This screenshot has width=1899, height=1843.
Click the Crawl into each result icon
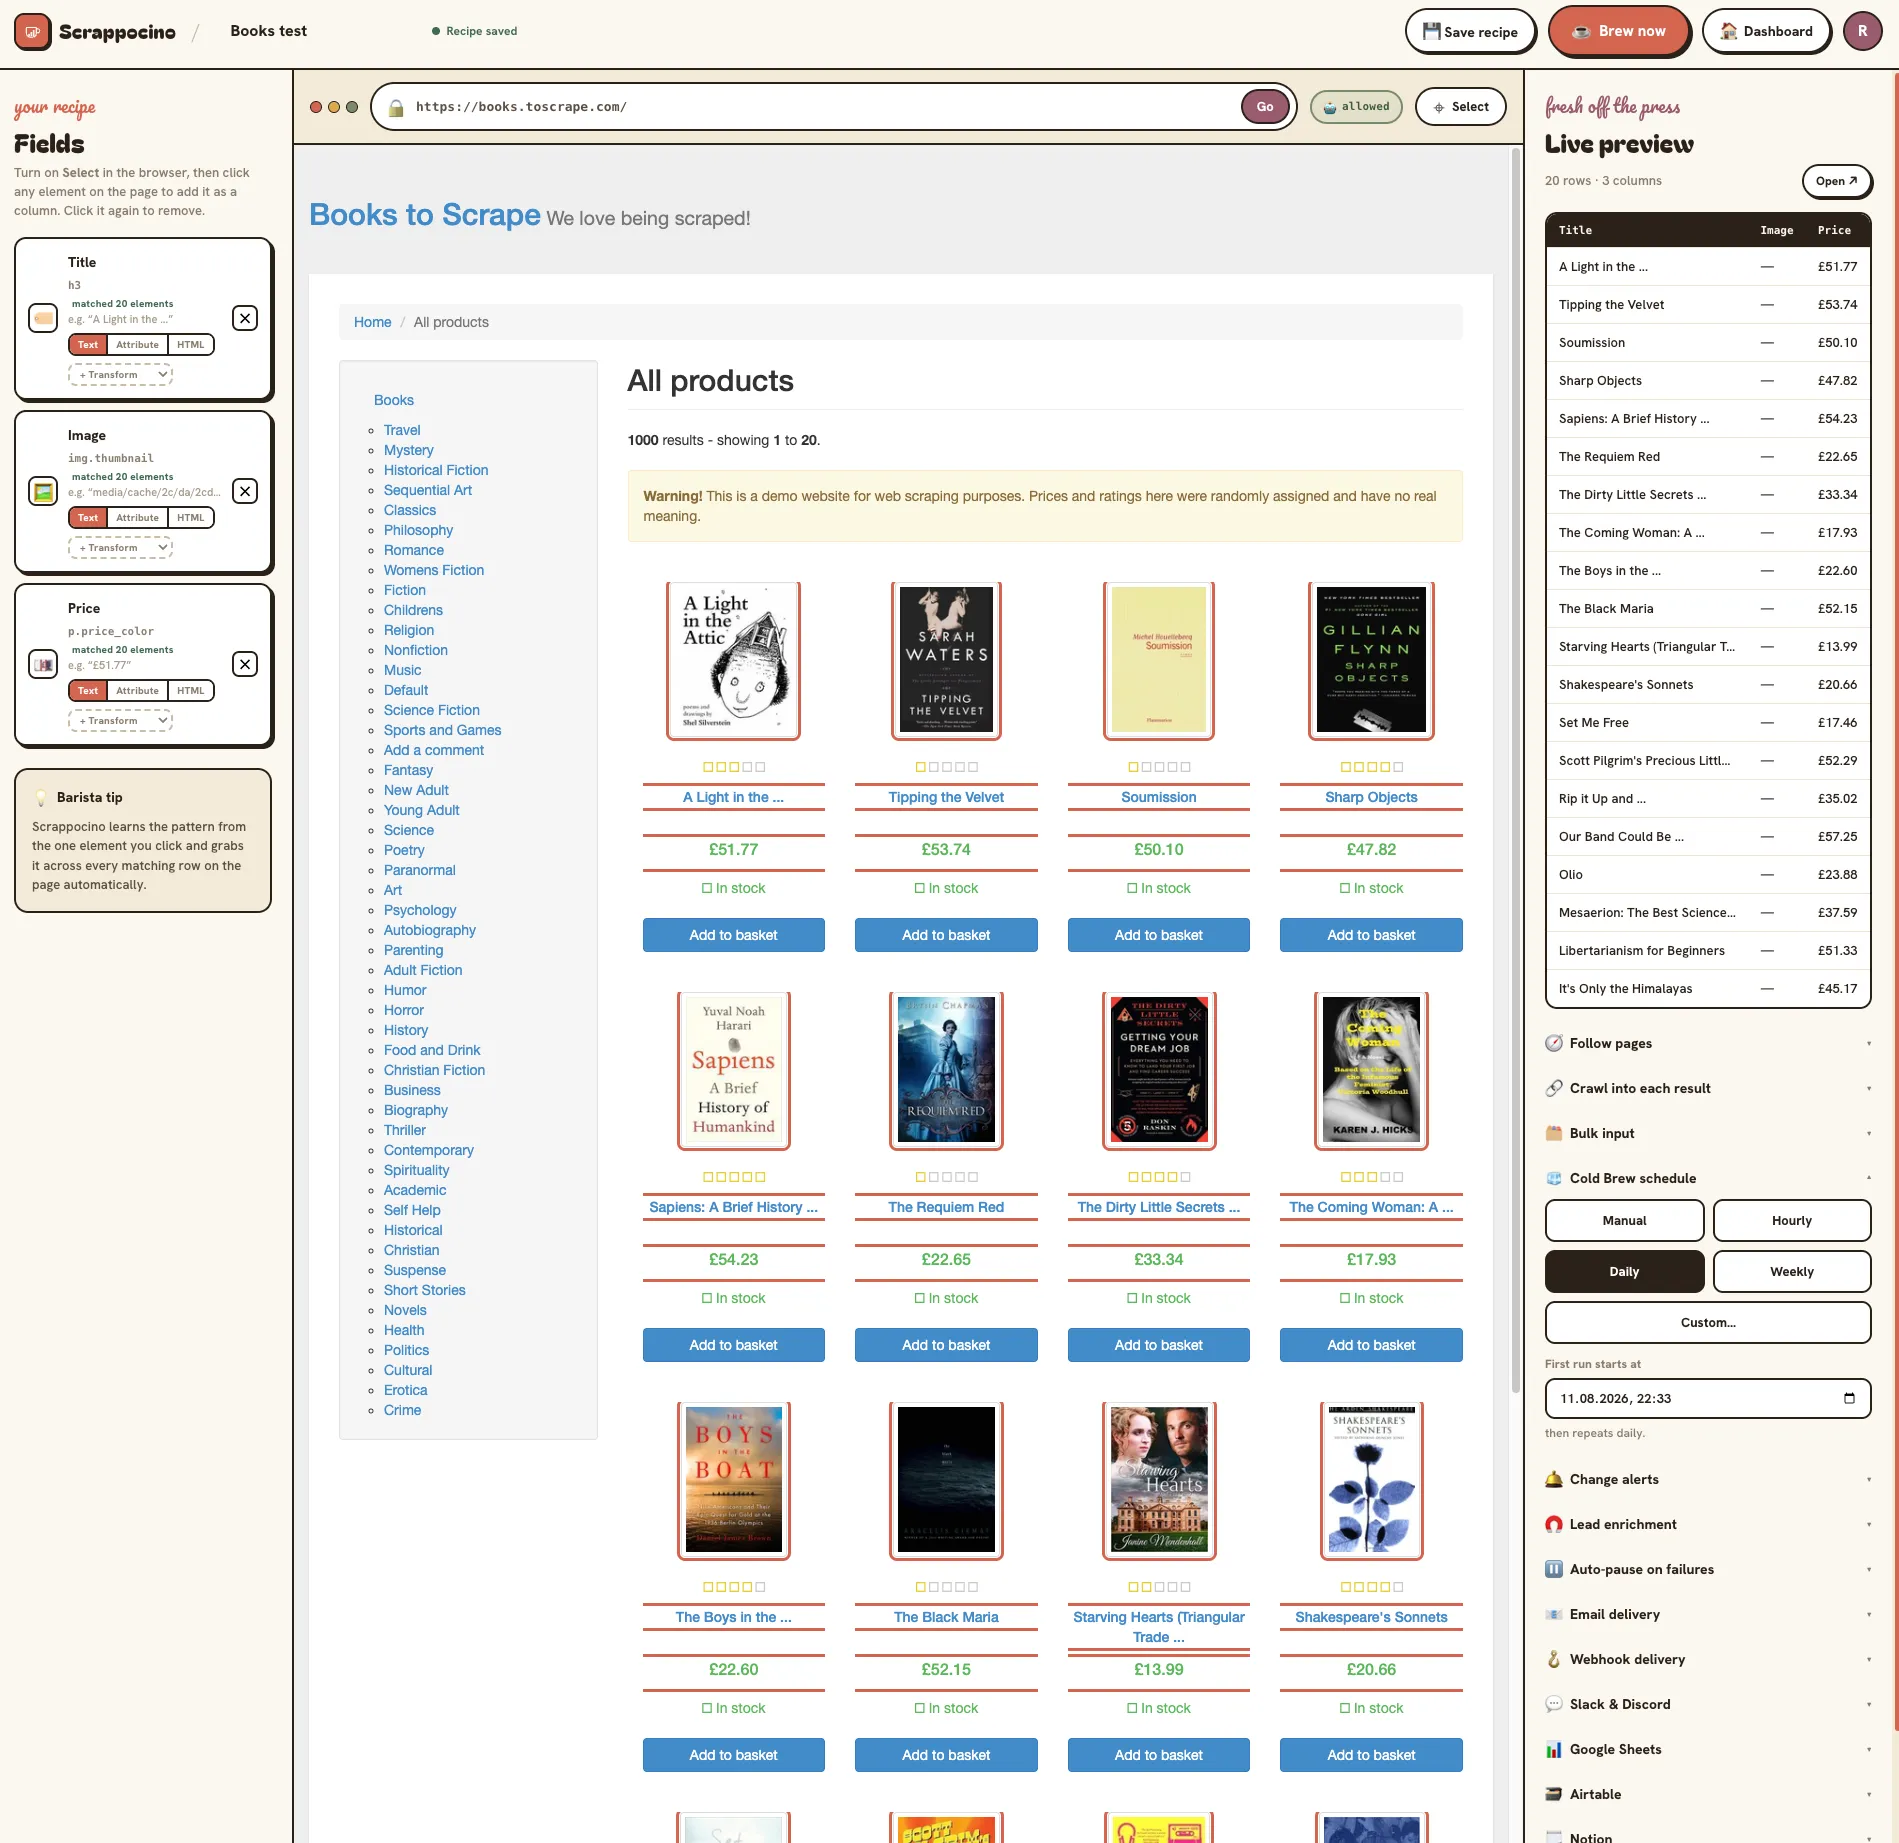click(x=1554, y=1088)
